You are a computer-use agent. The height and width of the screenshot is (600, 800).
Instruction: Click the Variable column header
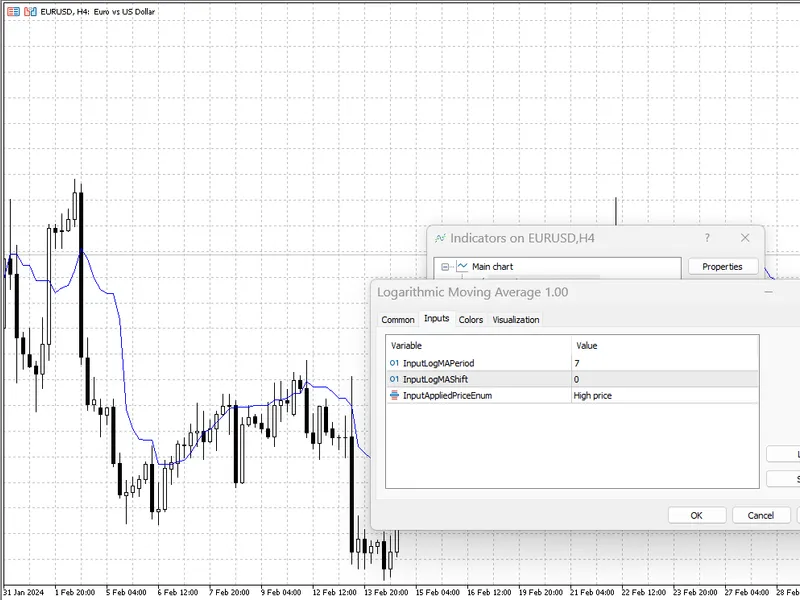click(479, 345)
